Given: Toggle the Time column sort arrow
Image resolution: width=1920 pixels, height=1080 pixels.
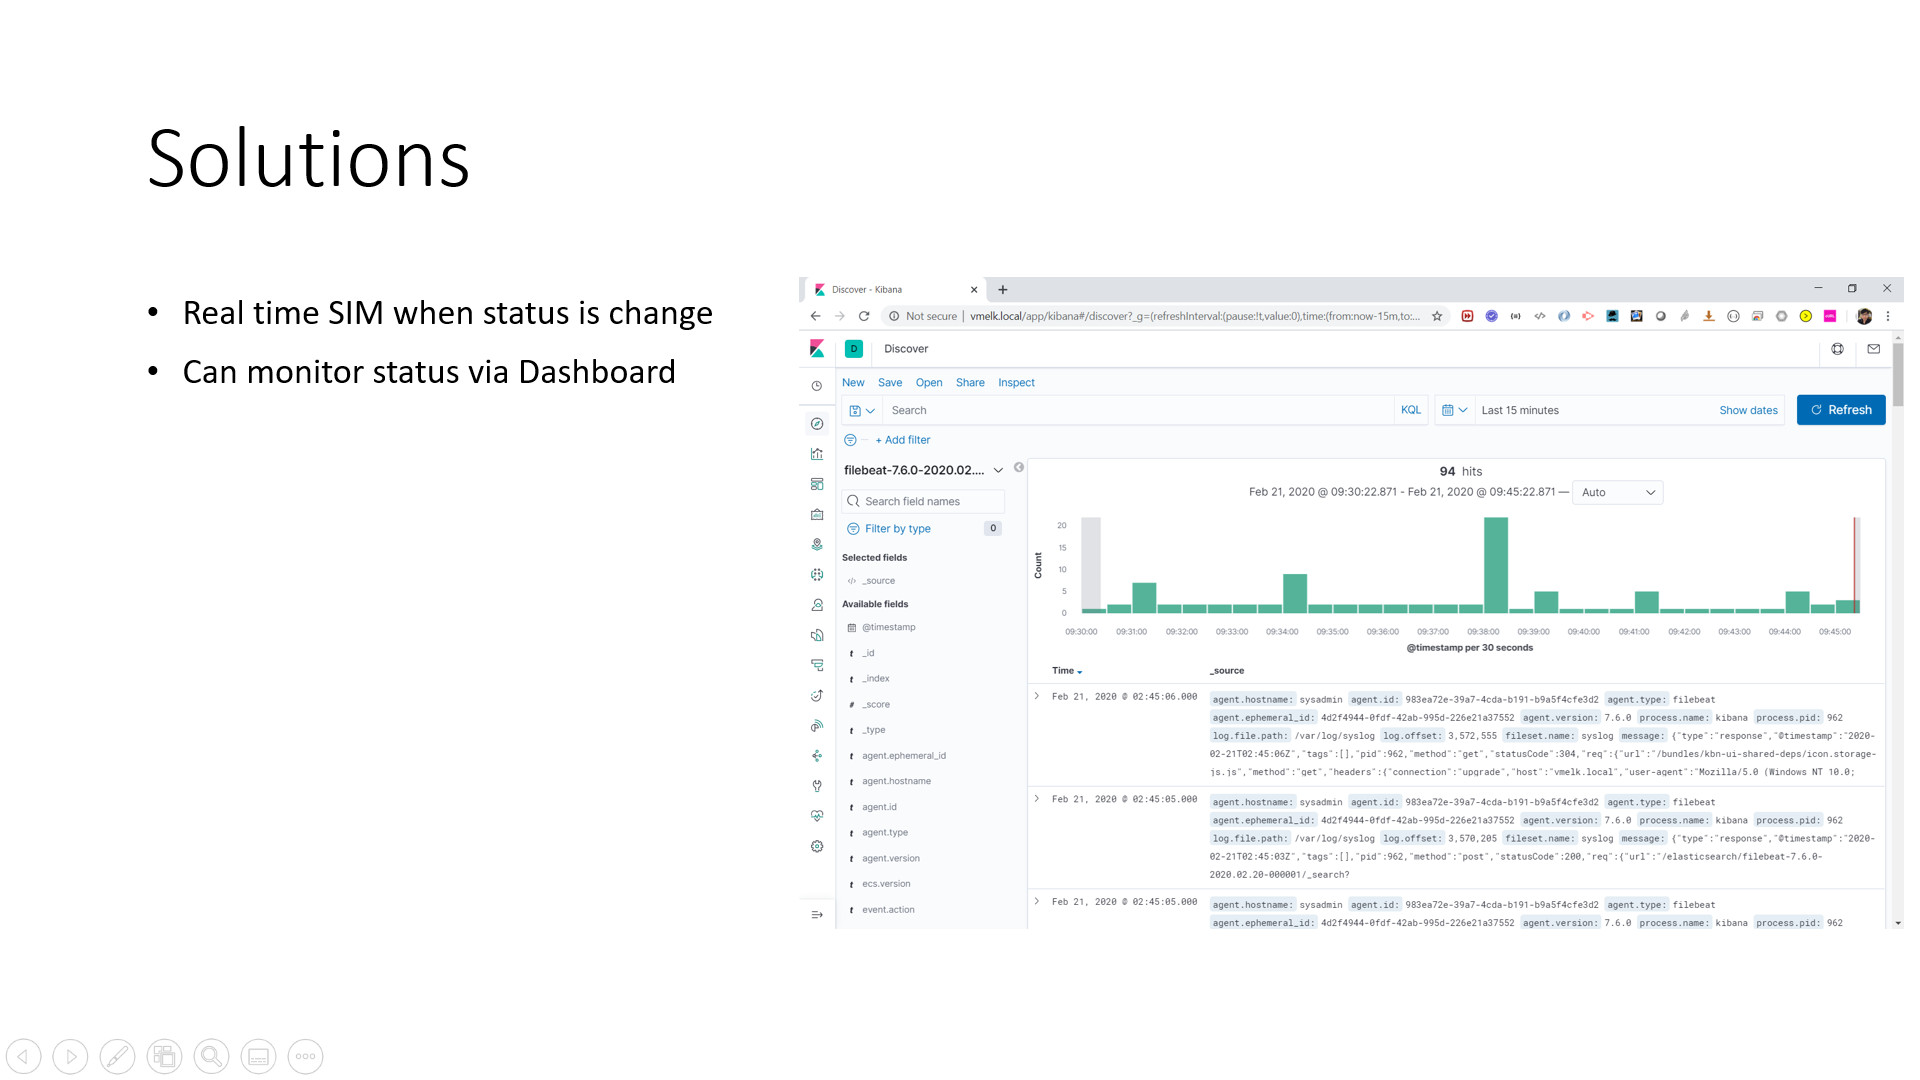Looking at the screenshot, I should [x=1080, y=672].
